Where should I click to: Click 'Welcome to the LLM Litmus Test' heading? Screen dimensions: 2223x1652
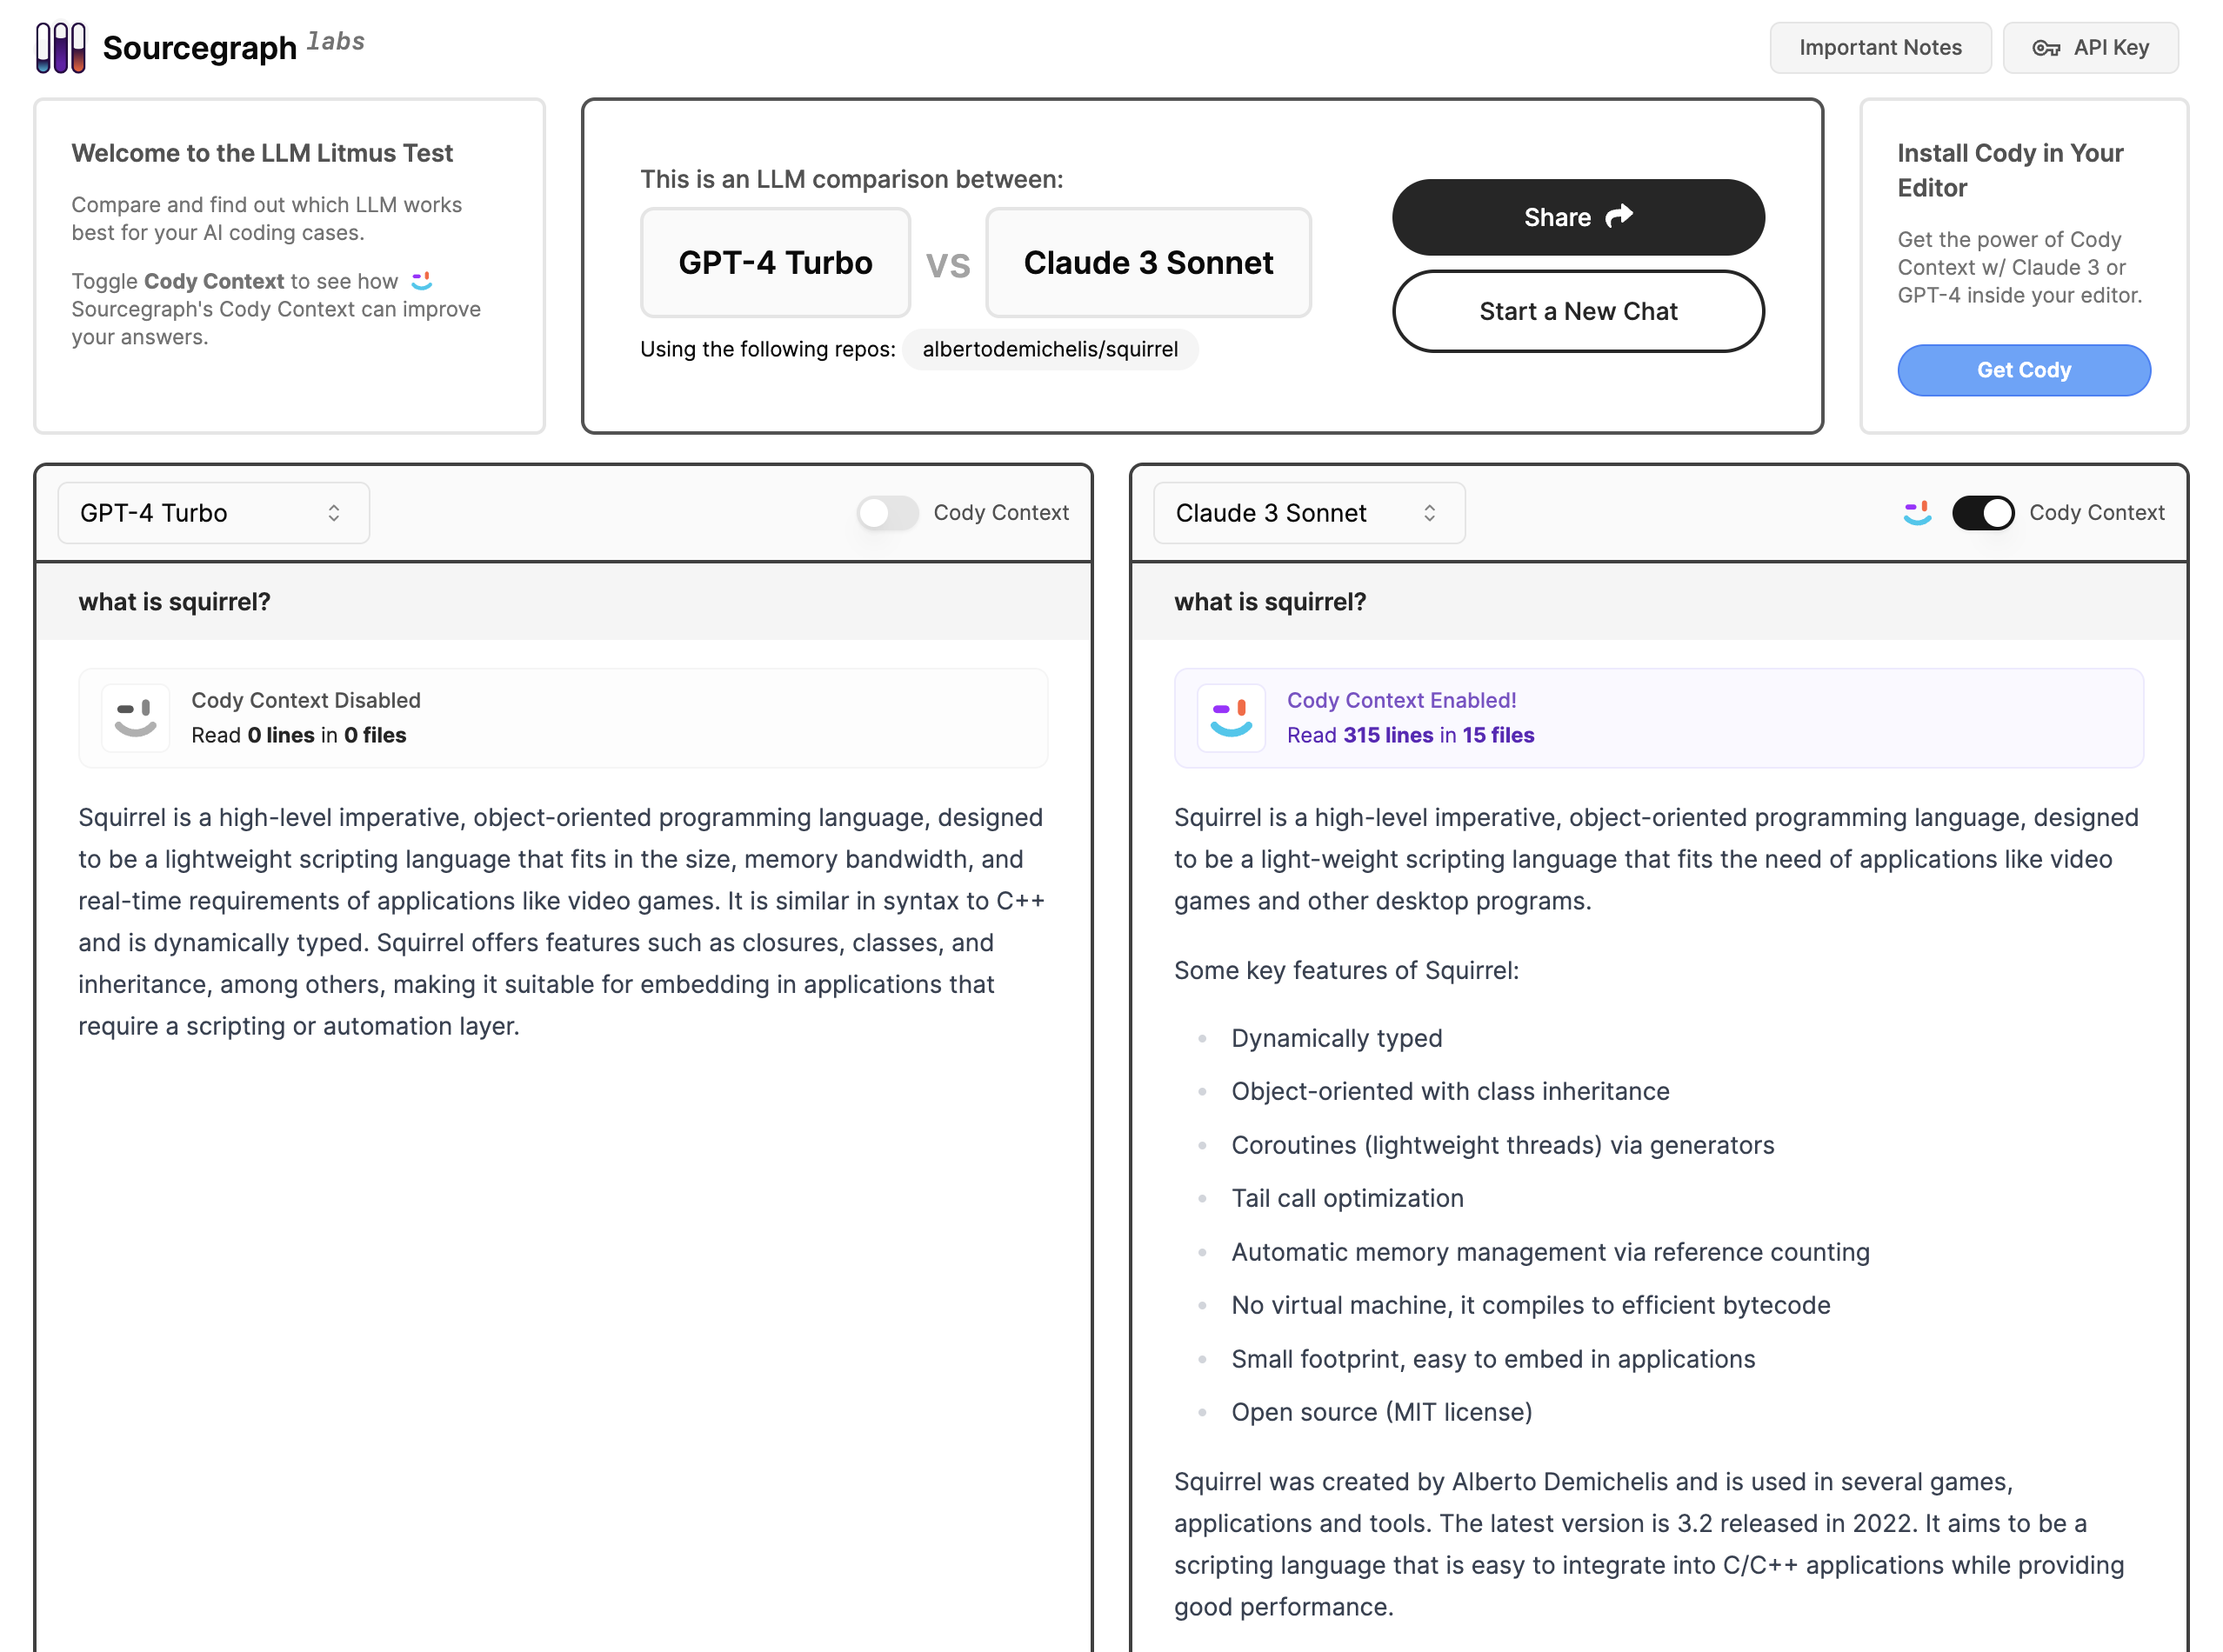pyautogui.click(x=262, y=153)
